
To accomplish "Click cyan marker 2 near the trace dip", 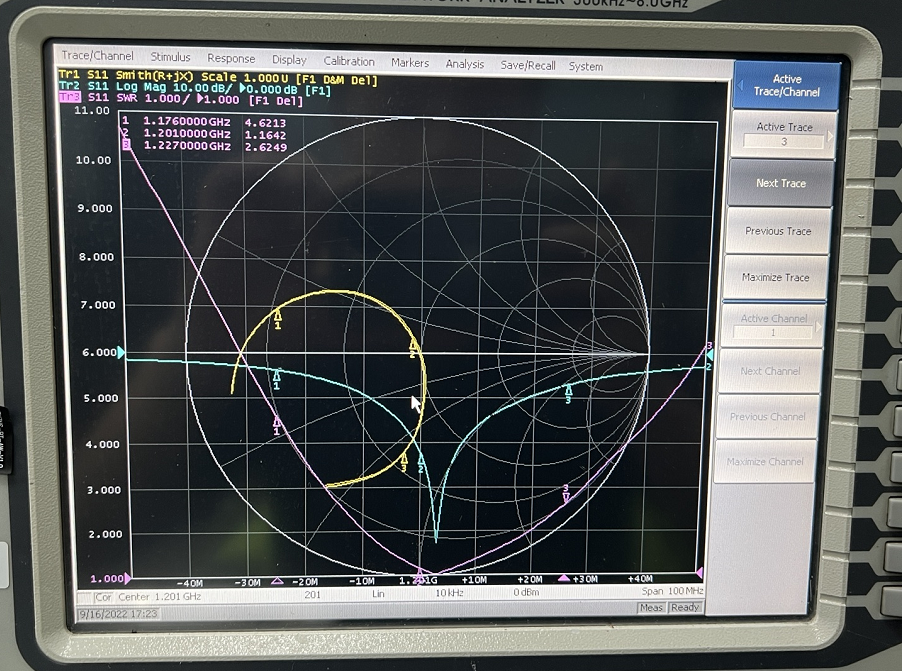I will tap(421, 461).
